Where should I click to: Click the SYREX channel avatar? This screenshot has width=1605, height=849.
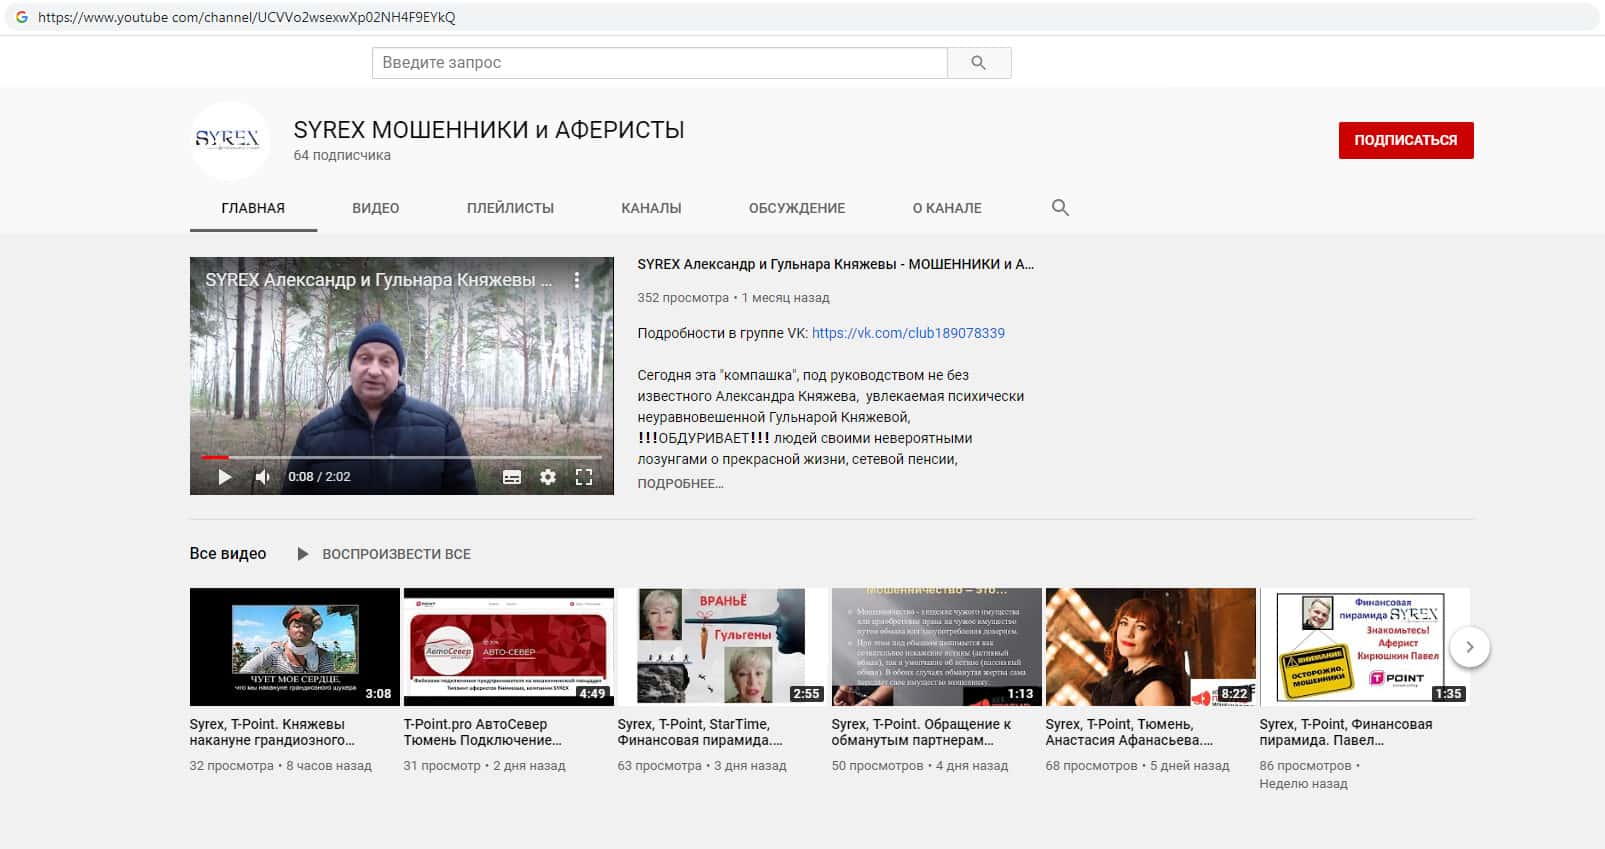tap(228, 140)
